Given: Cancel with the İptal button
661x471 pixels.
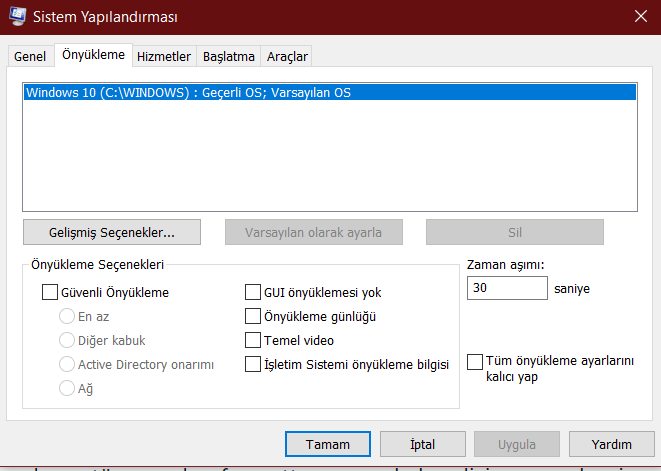Looking at the screenshot, I should pos(422,444).
